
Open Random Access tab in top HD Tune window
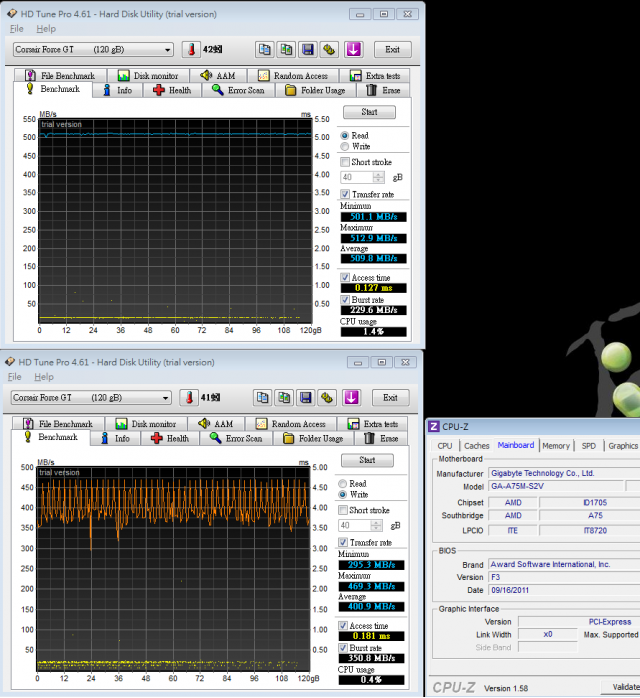293,76
